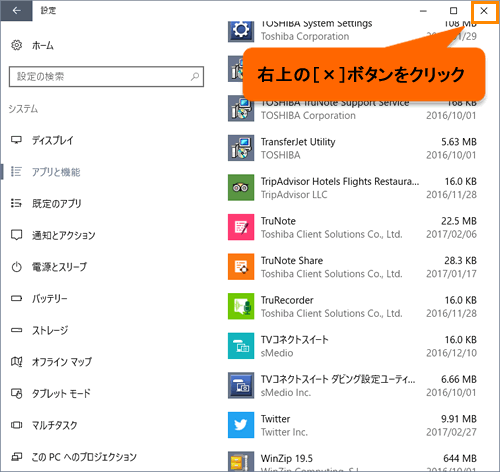Click the 2017/02/06 install date

451,234
